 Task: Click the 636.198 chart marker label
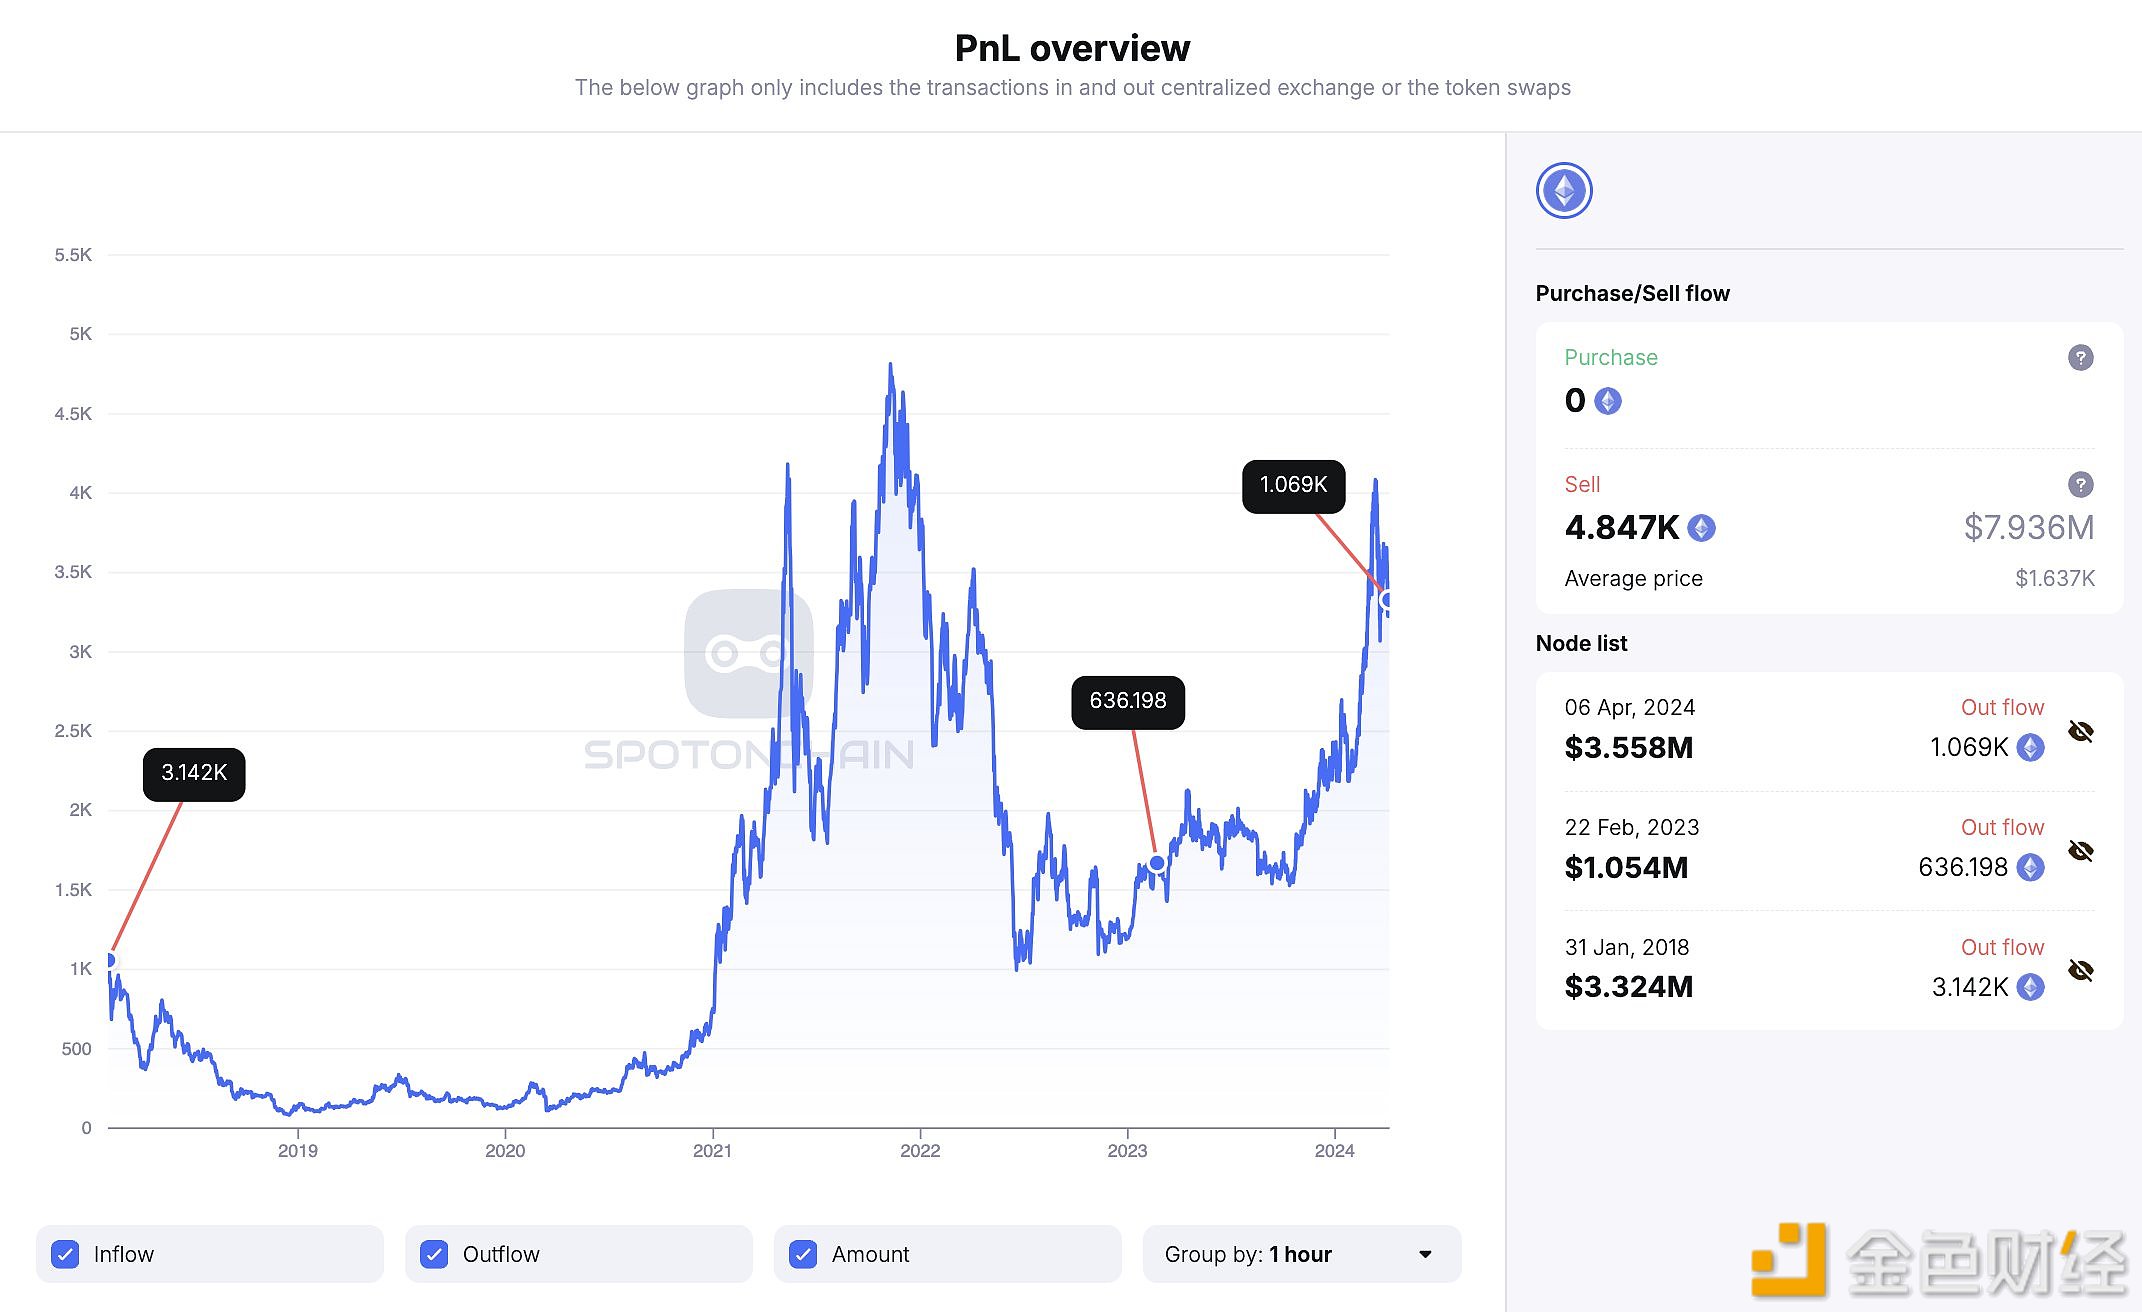pyautogui.click(x=1127, y=702)
